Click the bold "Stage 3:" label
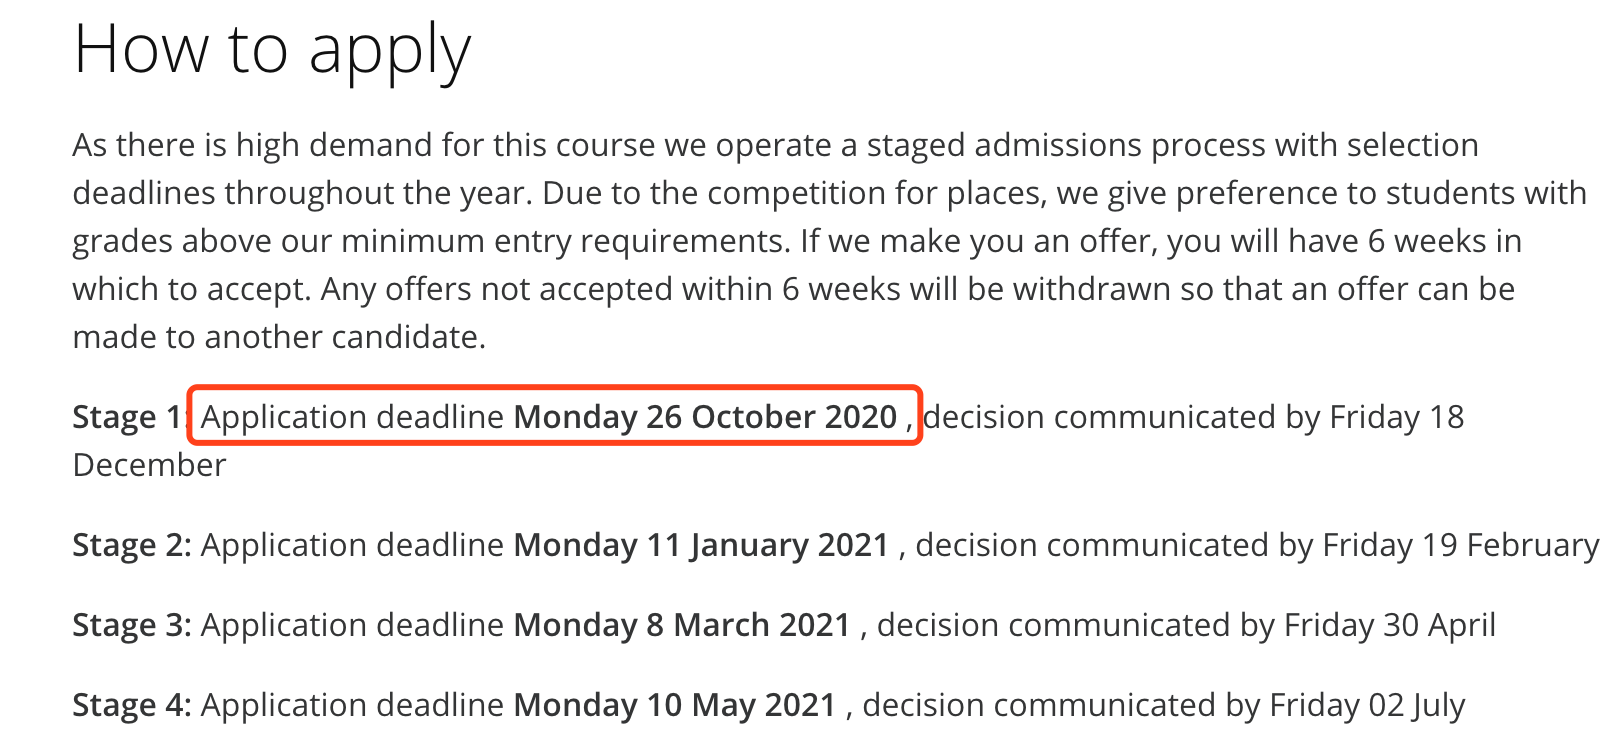Image resolution: width=1616 pixels, height=754 pixels. [x=132, y=625]
